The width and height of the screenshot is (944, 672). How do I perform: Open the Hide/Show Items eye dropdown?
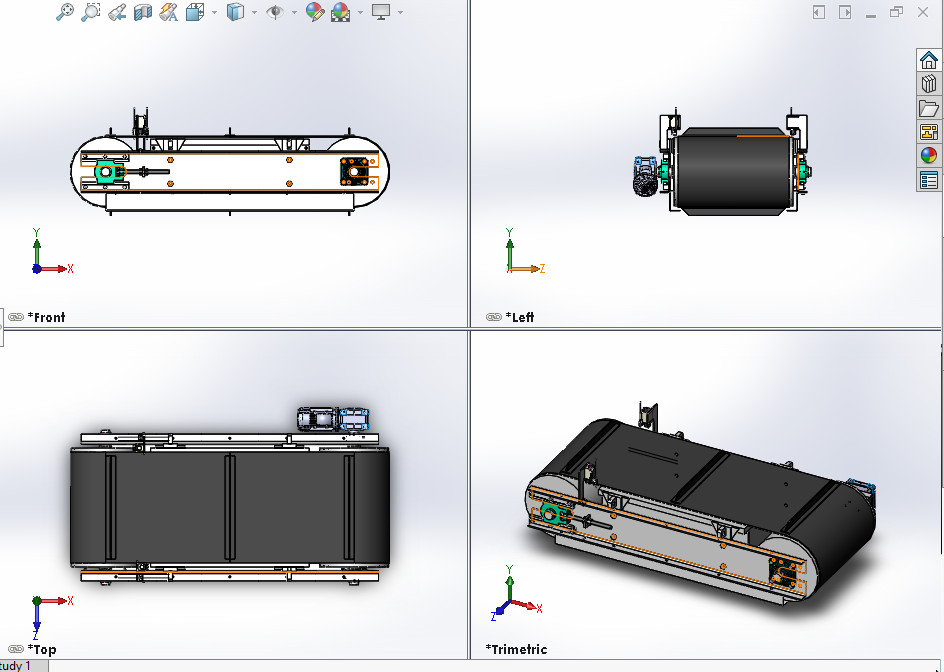277,12
